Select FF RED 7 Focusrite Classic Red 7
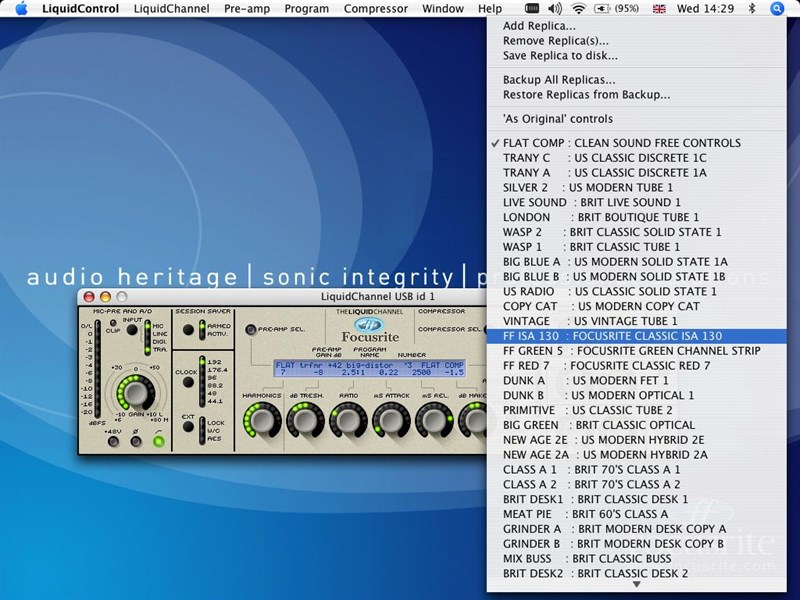 click(636, 365)
